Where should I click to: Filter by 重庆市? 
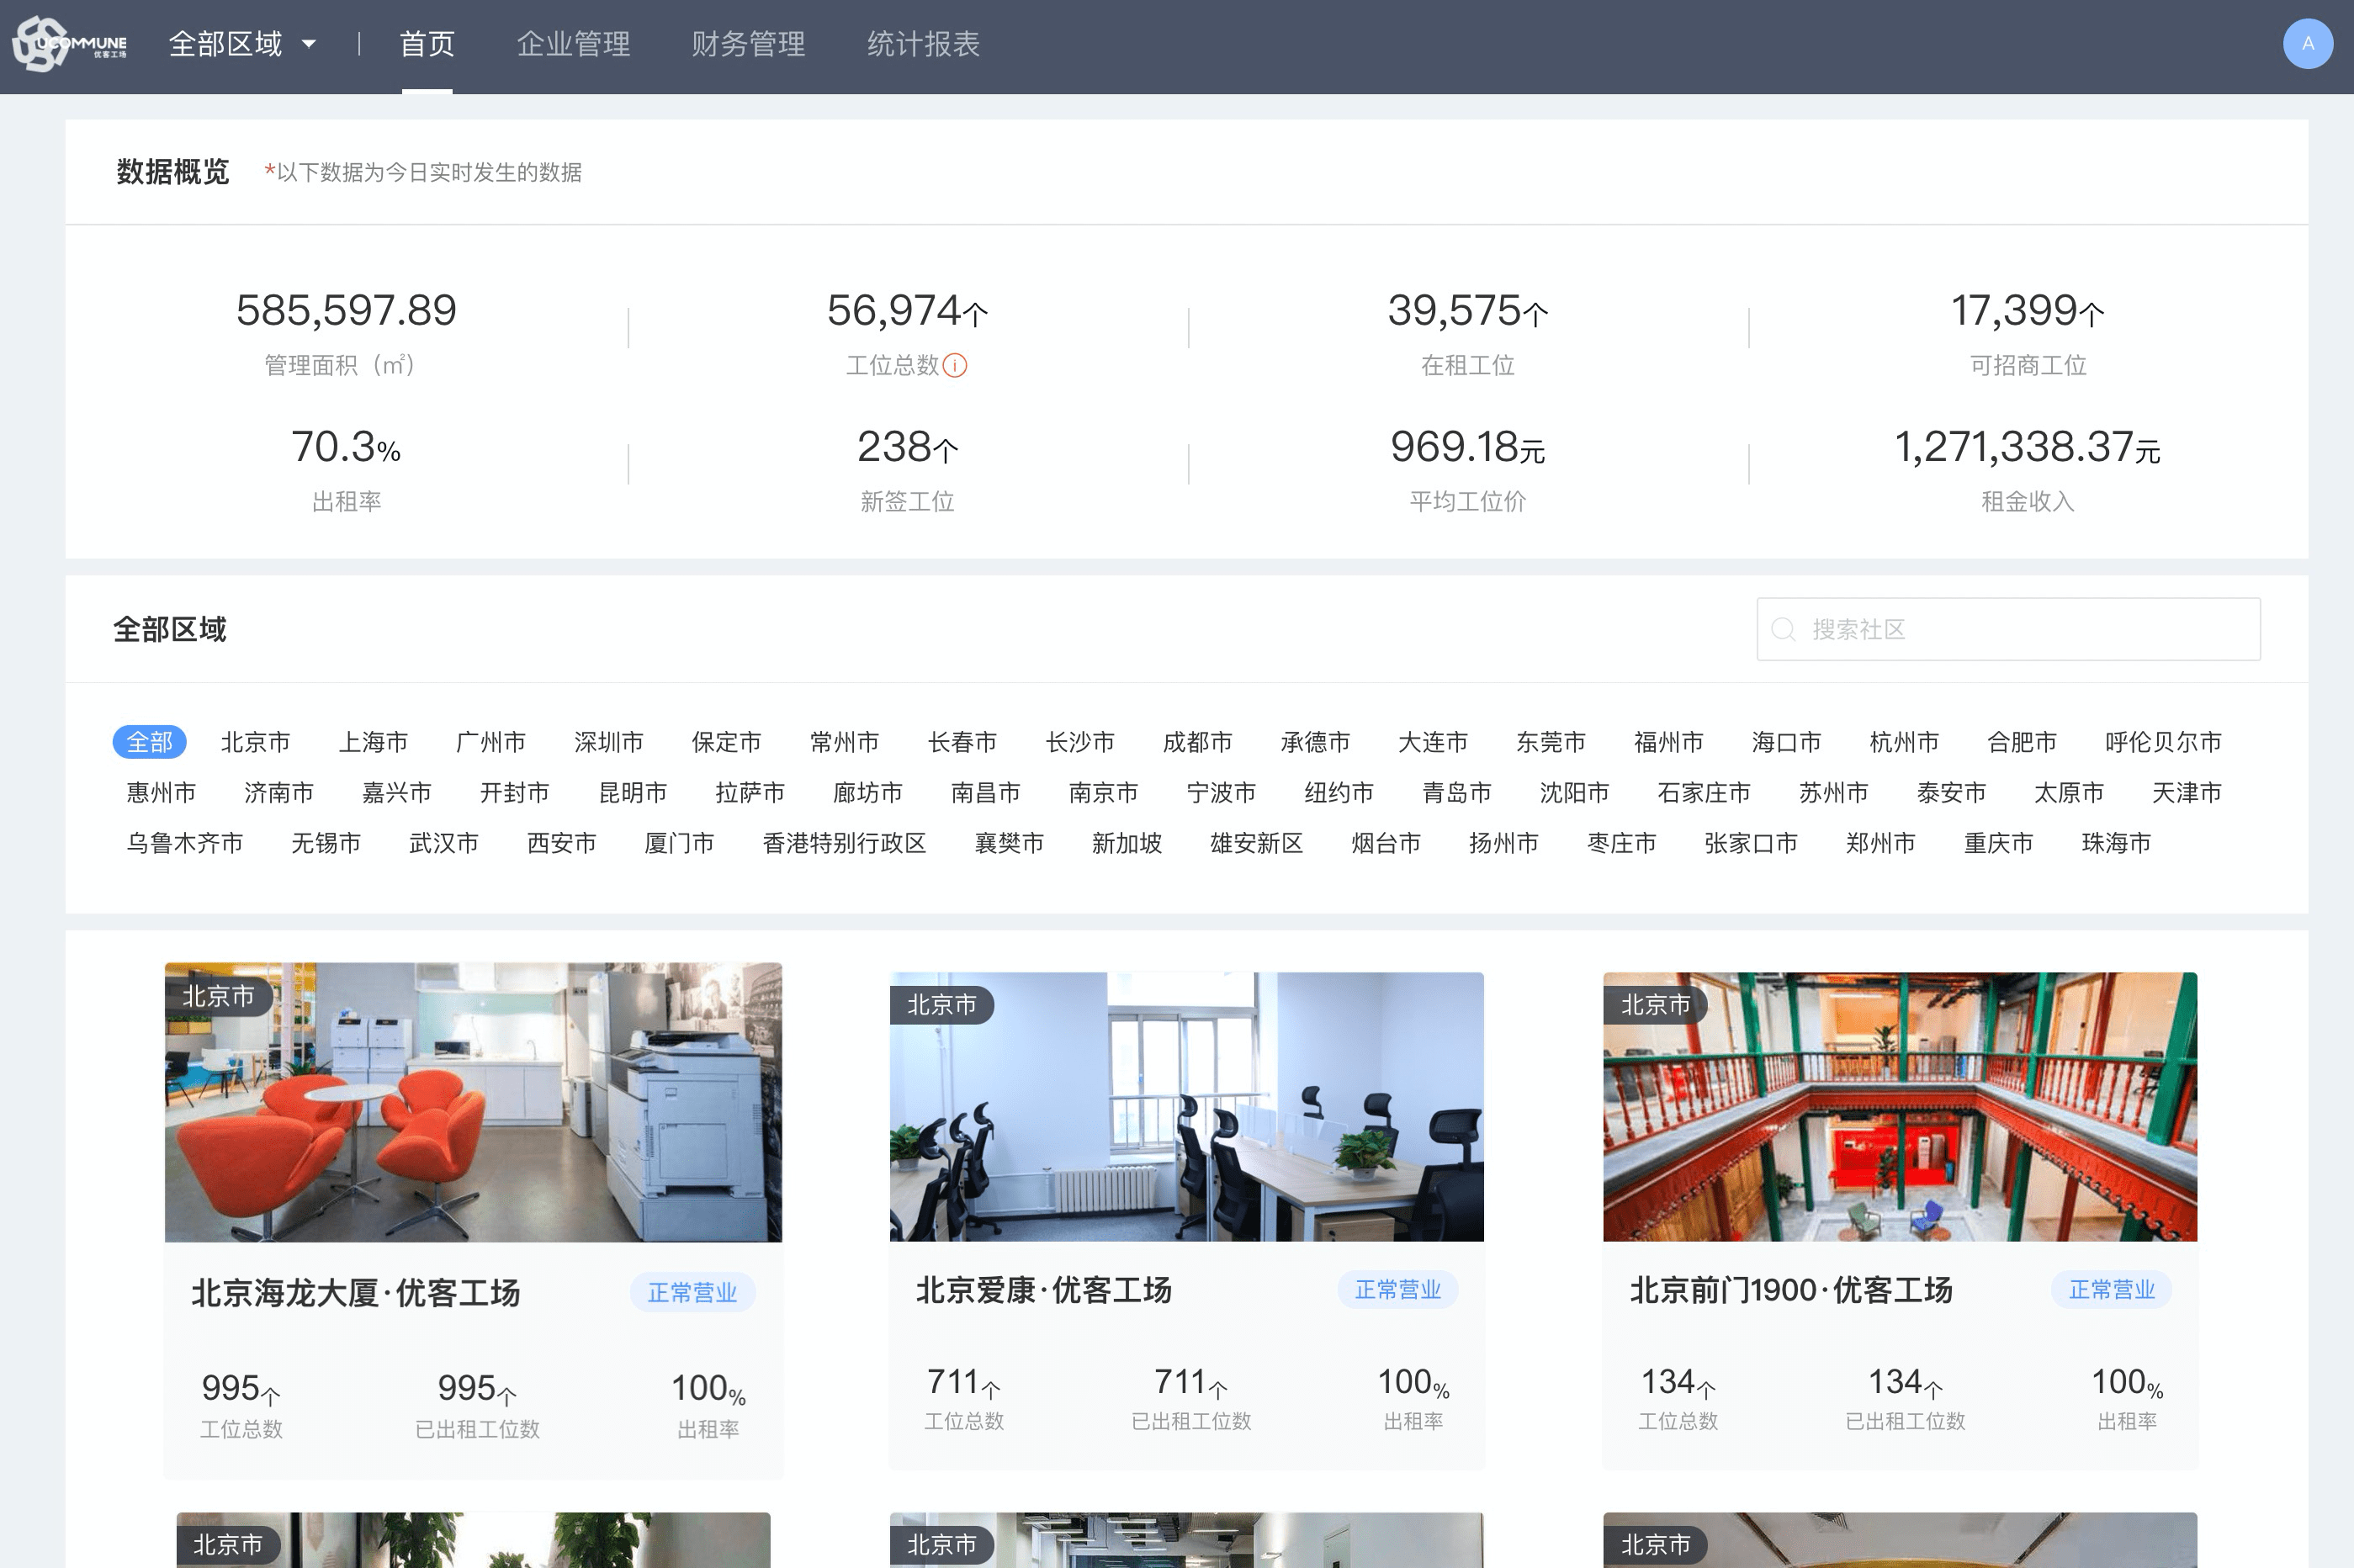[x=1999, y=843]
